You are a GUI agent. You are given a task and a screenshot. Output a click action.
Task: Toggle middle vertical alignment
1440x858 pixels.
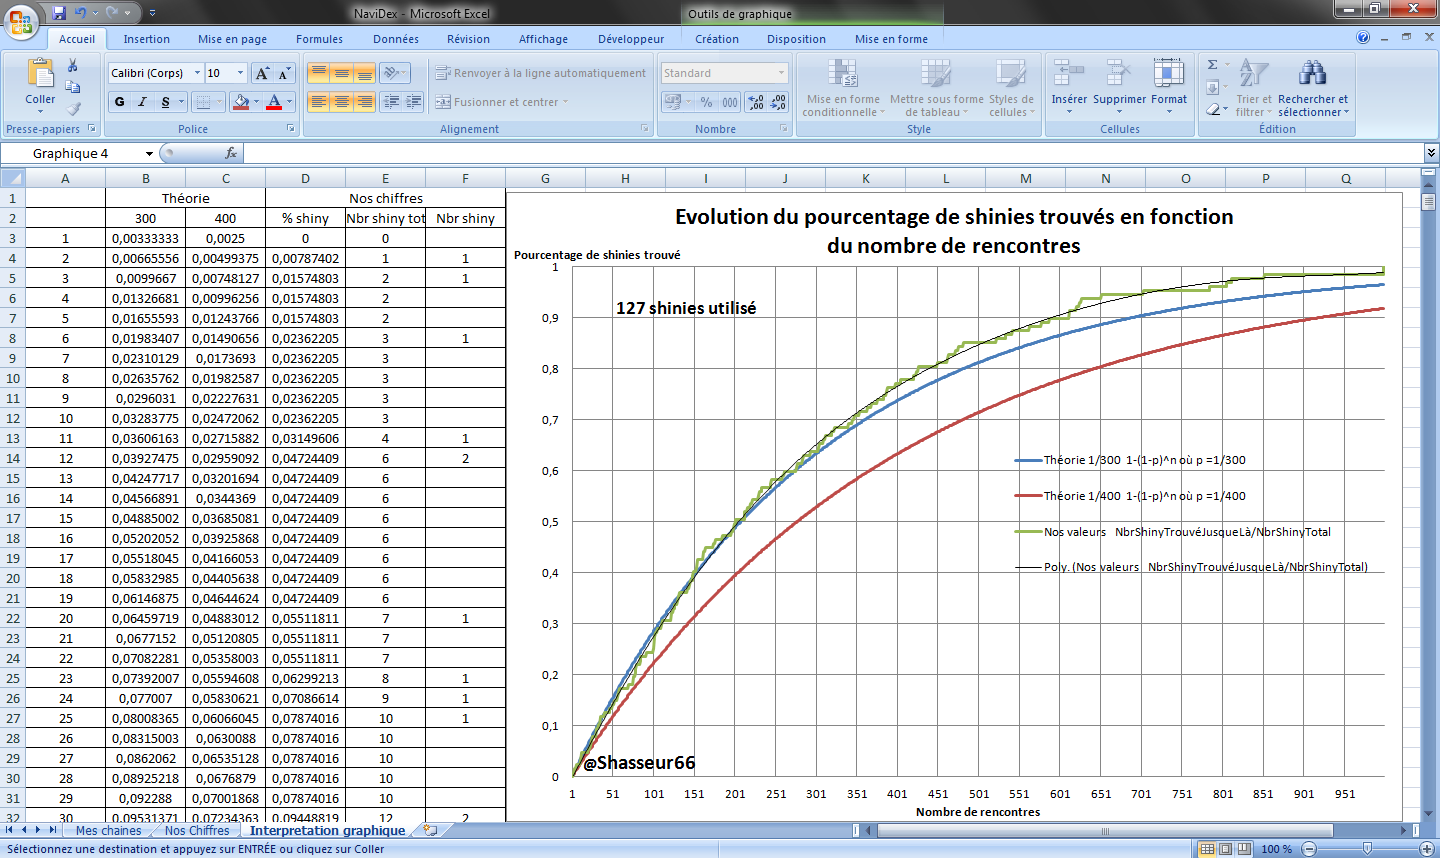tap(341, 73)
